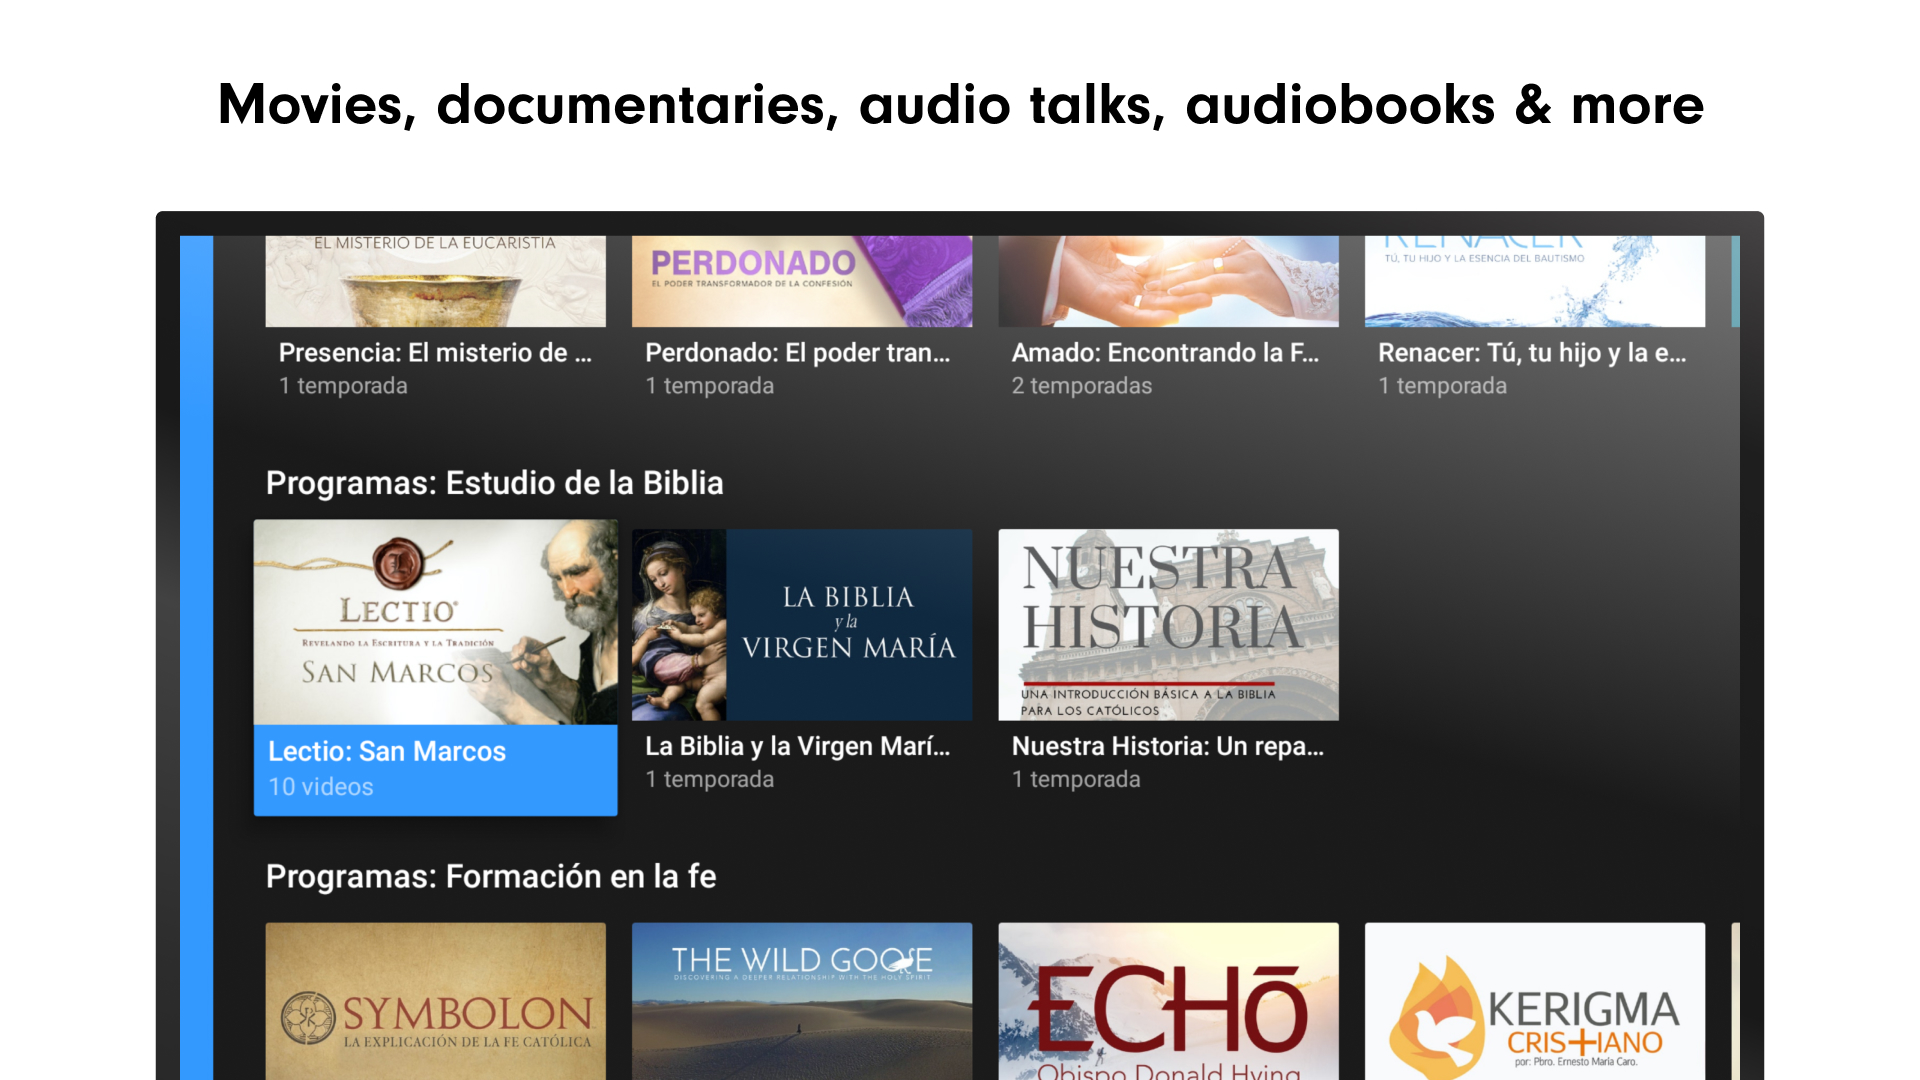Click 'Programas: Formación en la fe' heading
Image resolution: width=1920 pixels, height=1080 pixels.
[x=491, y=877]
